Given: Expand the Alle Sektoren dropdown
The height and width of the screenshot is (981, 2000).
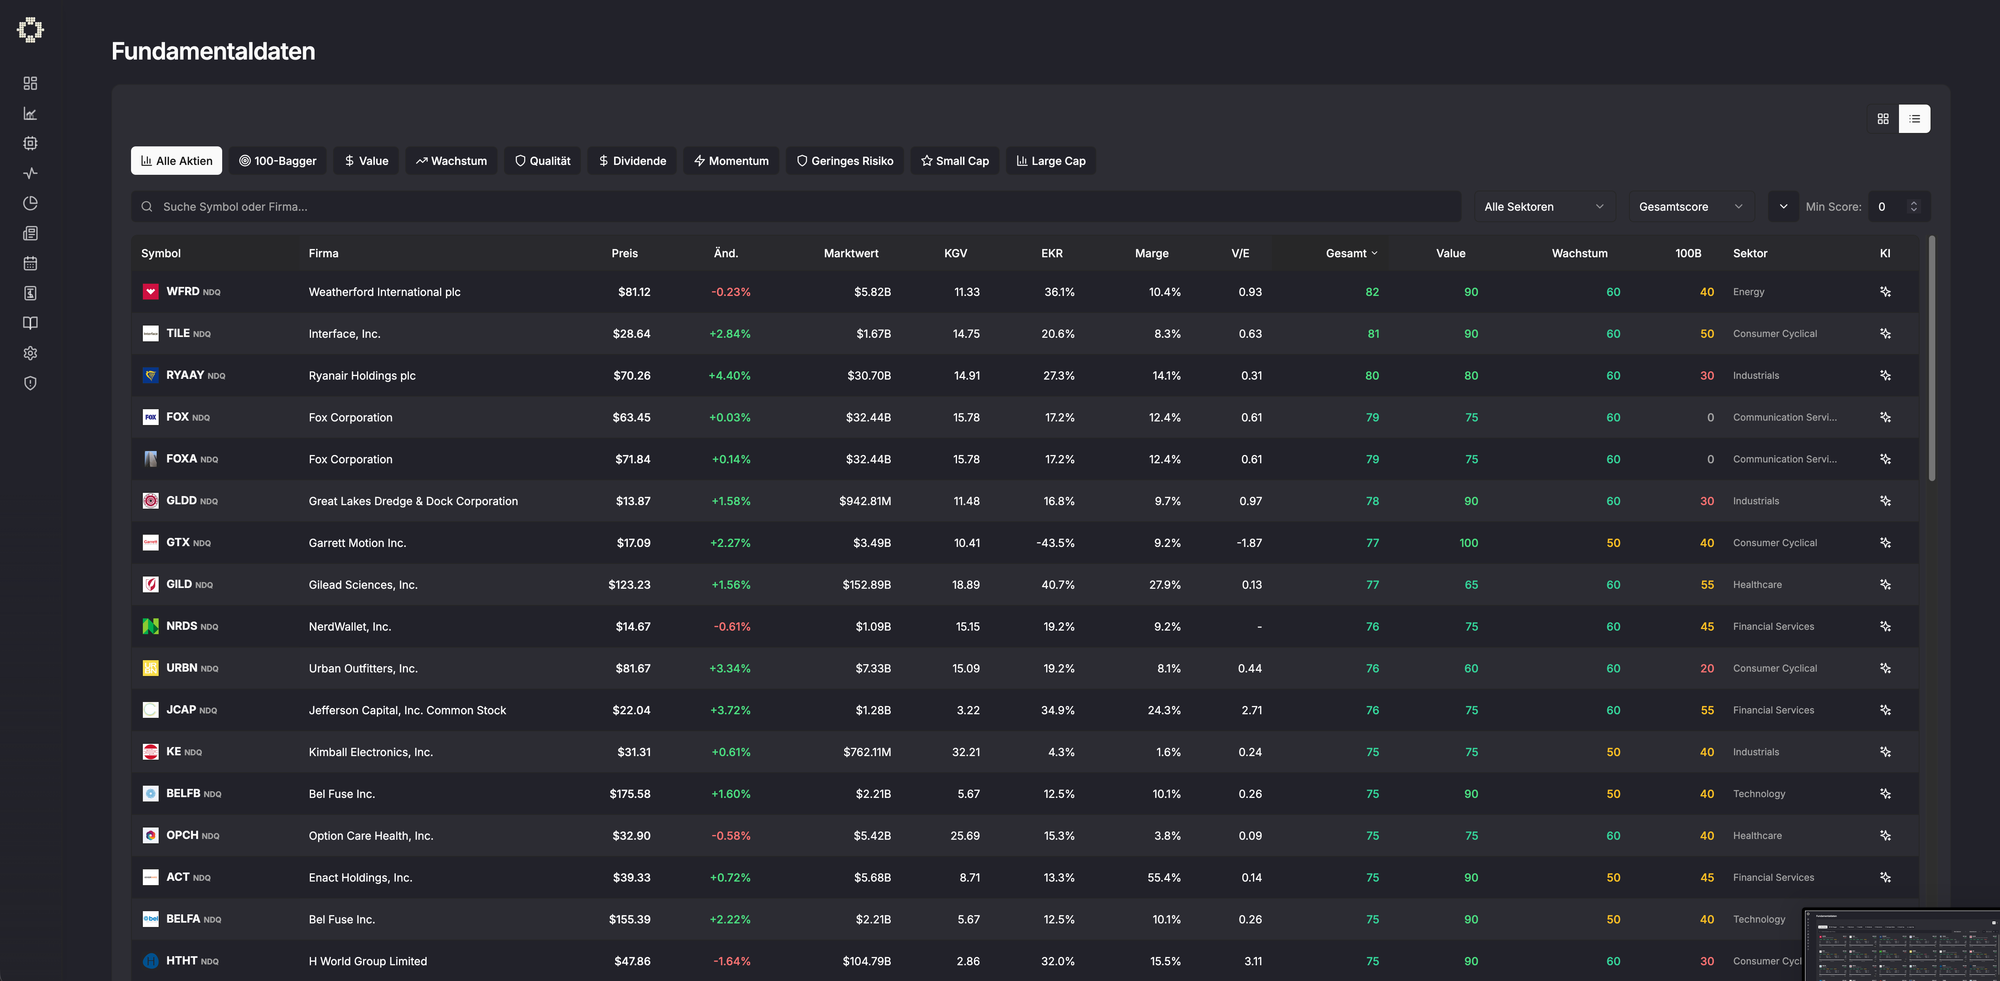Looking at the screenshot, I should (x=1543, y=207).
